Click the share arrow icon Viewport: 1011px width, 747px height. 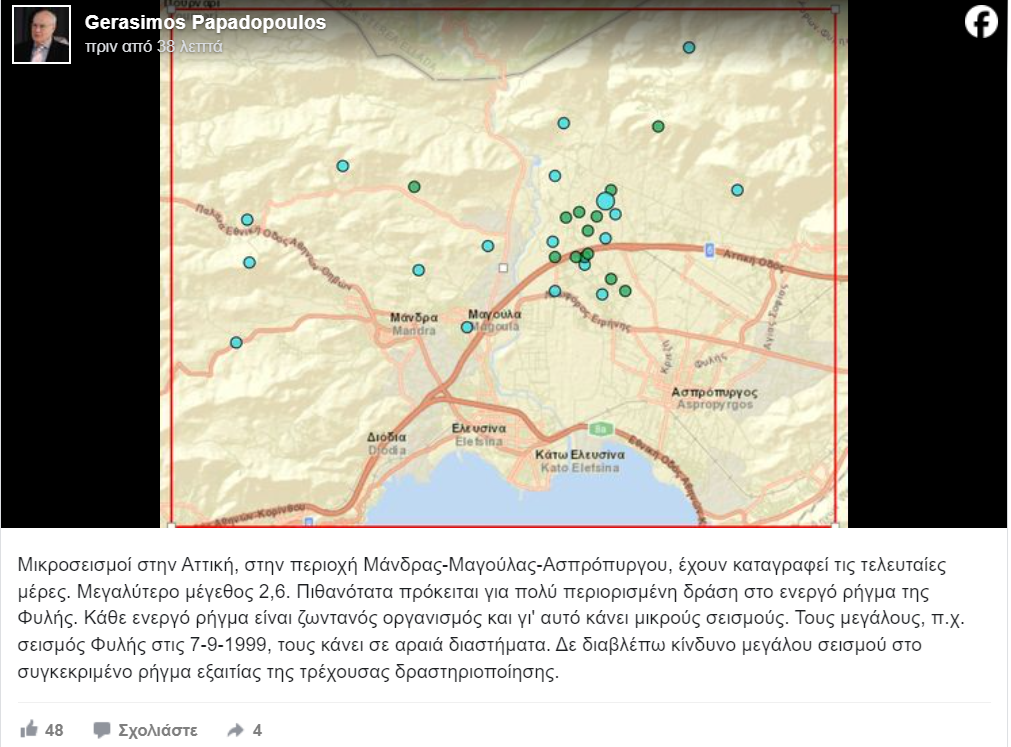[236, 730]
